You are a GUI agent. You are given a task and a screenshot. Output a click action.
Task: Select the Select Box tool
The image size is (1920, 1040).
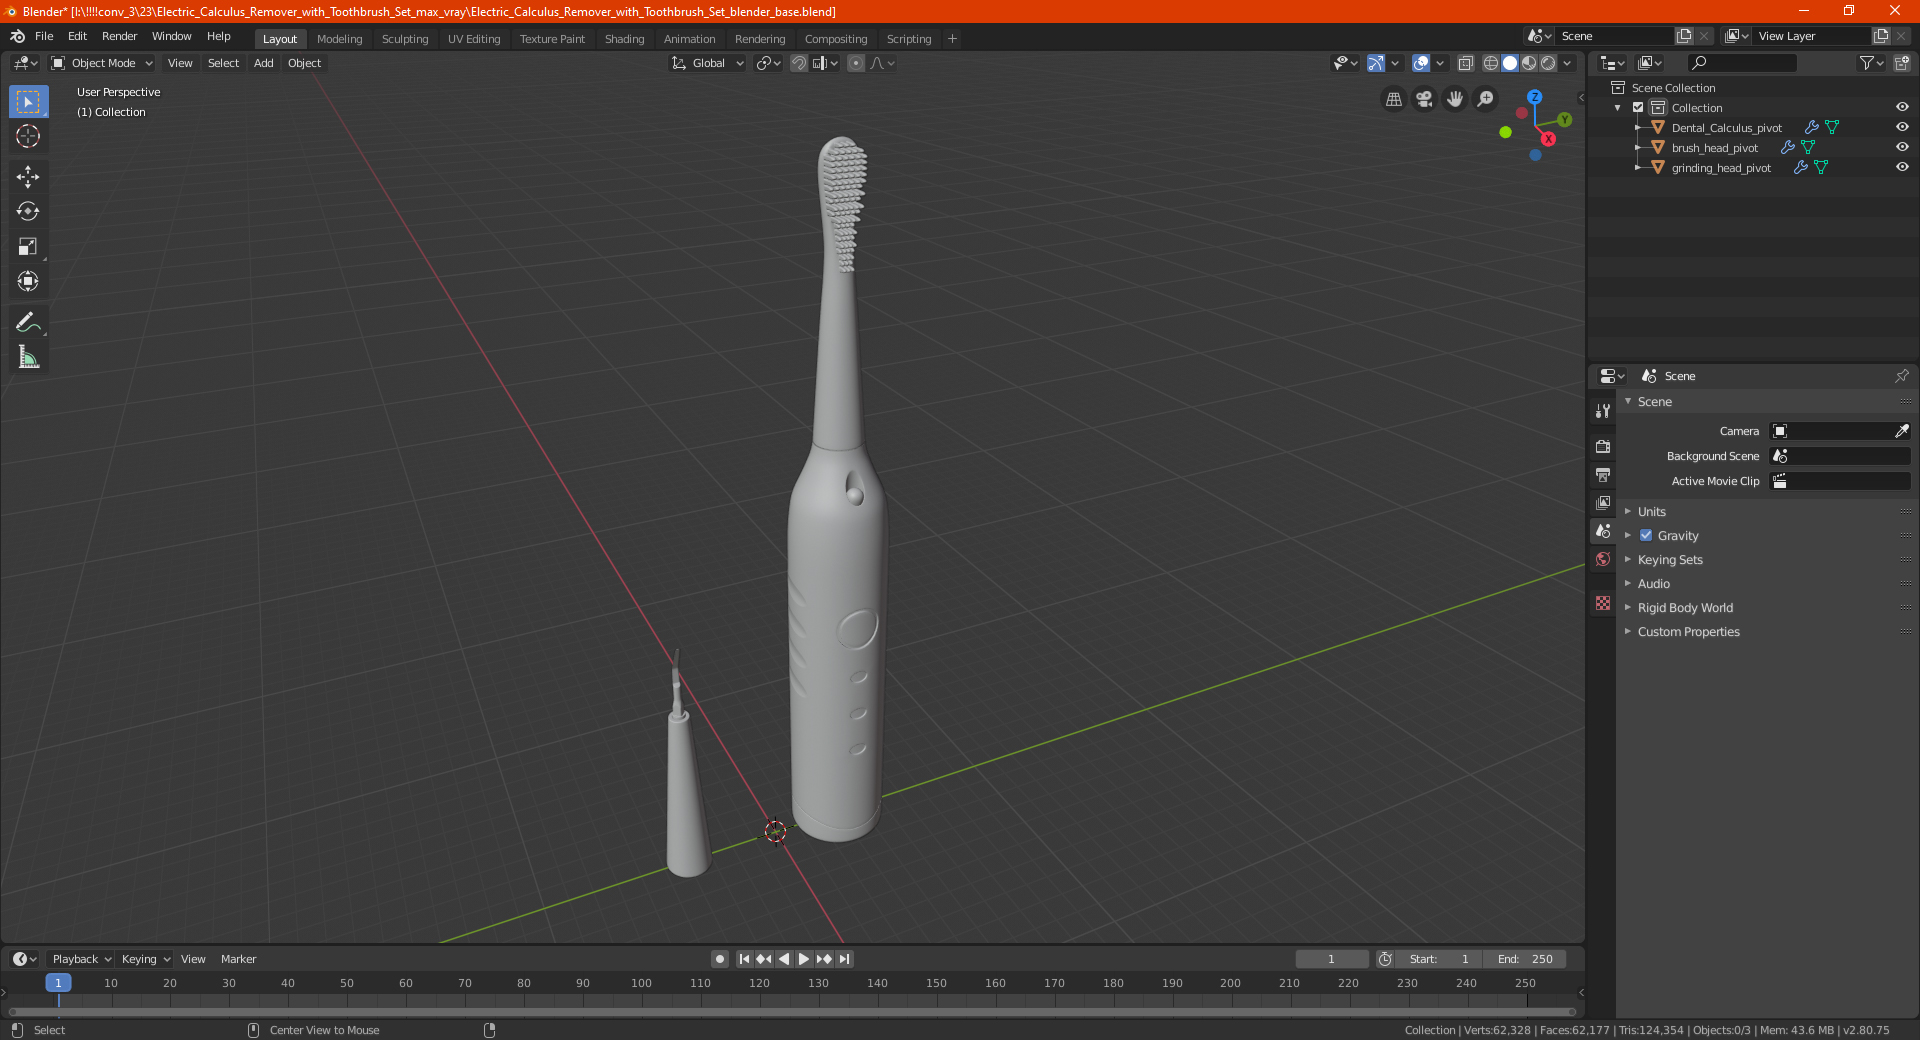coord(28,102)
